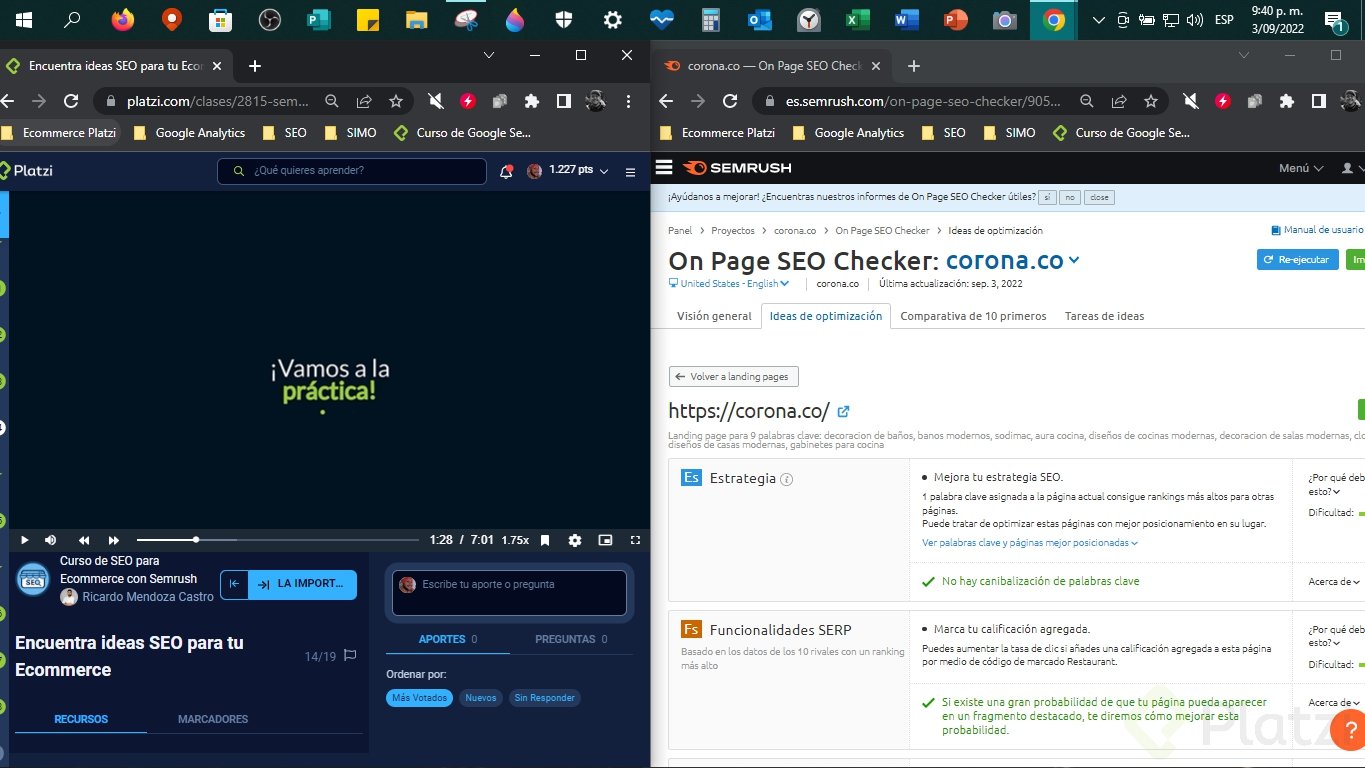Click the info icon beside Estrategia
The width and height of the screenshot is (1365, 768).
point(786,479)
